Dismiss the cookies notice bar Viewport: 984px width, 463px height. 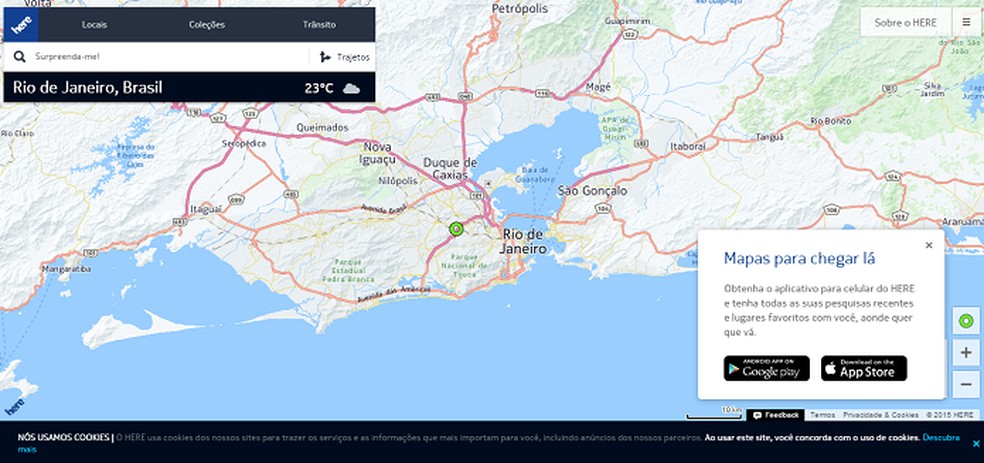[975, 444]
